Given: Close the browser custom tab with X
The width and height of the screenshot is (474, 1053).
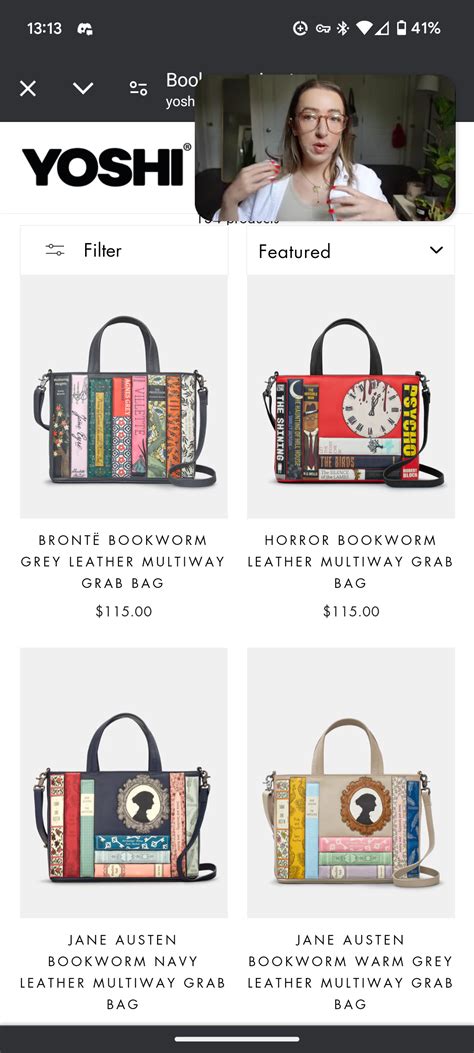Looking at the screenshot, I should point(28,88).
